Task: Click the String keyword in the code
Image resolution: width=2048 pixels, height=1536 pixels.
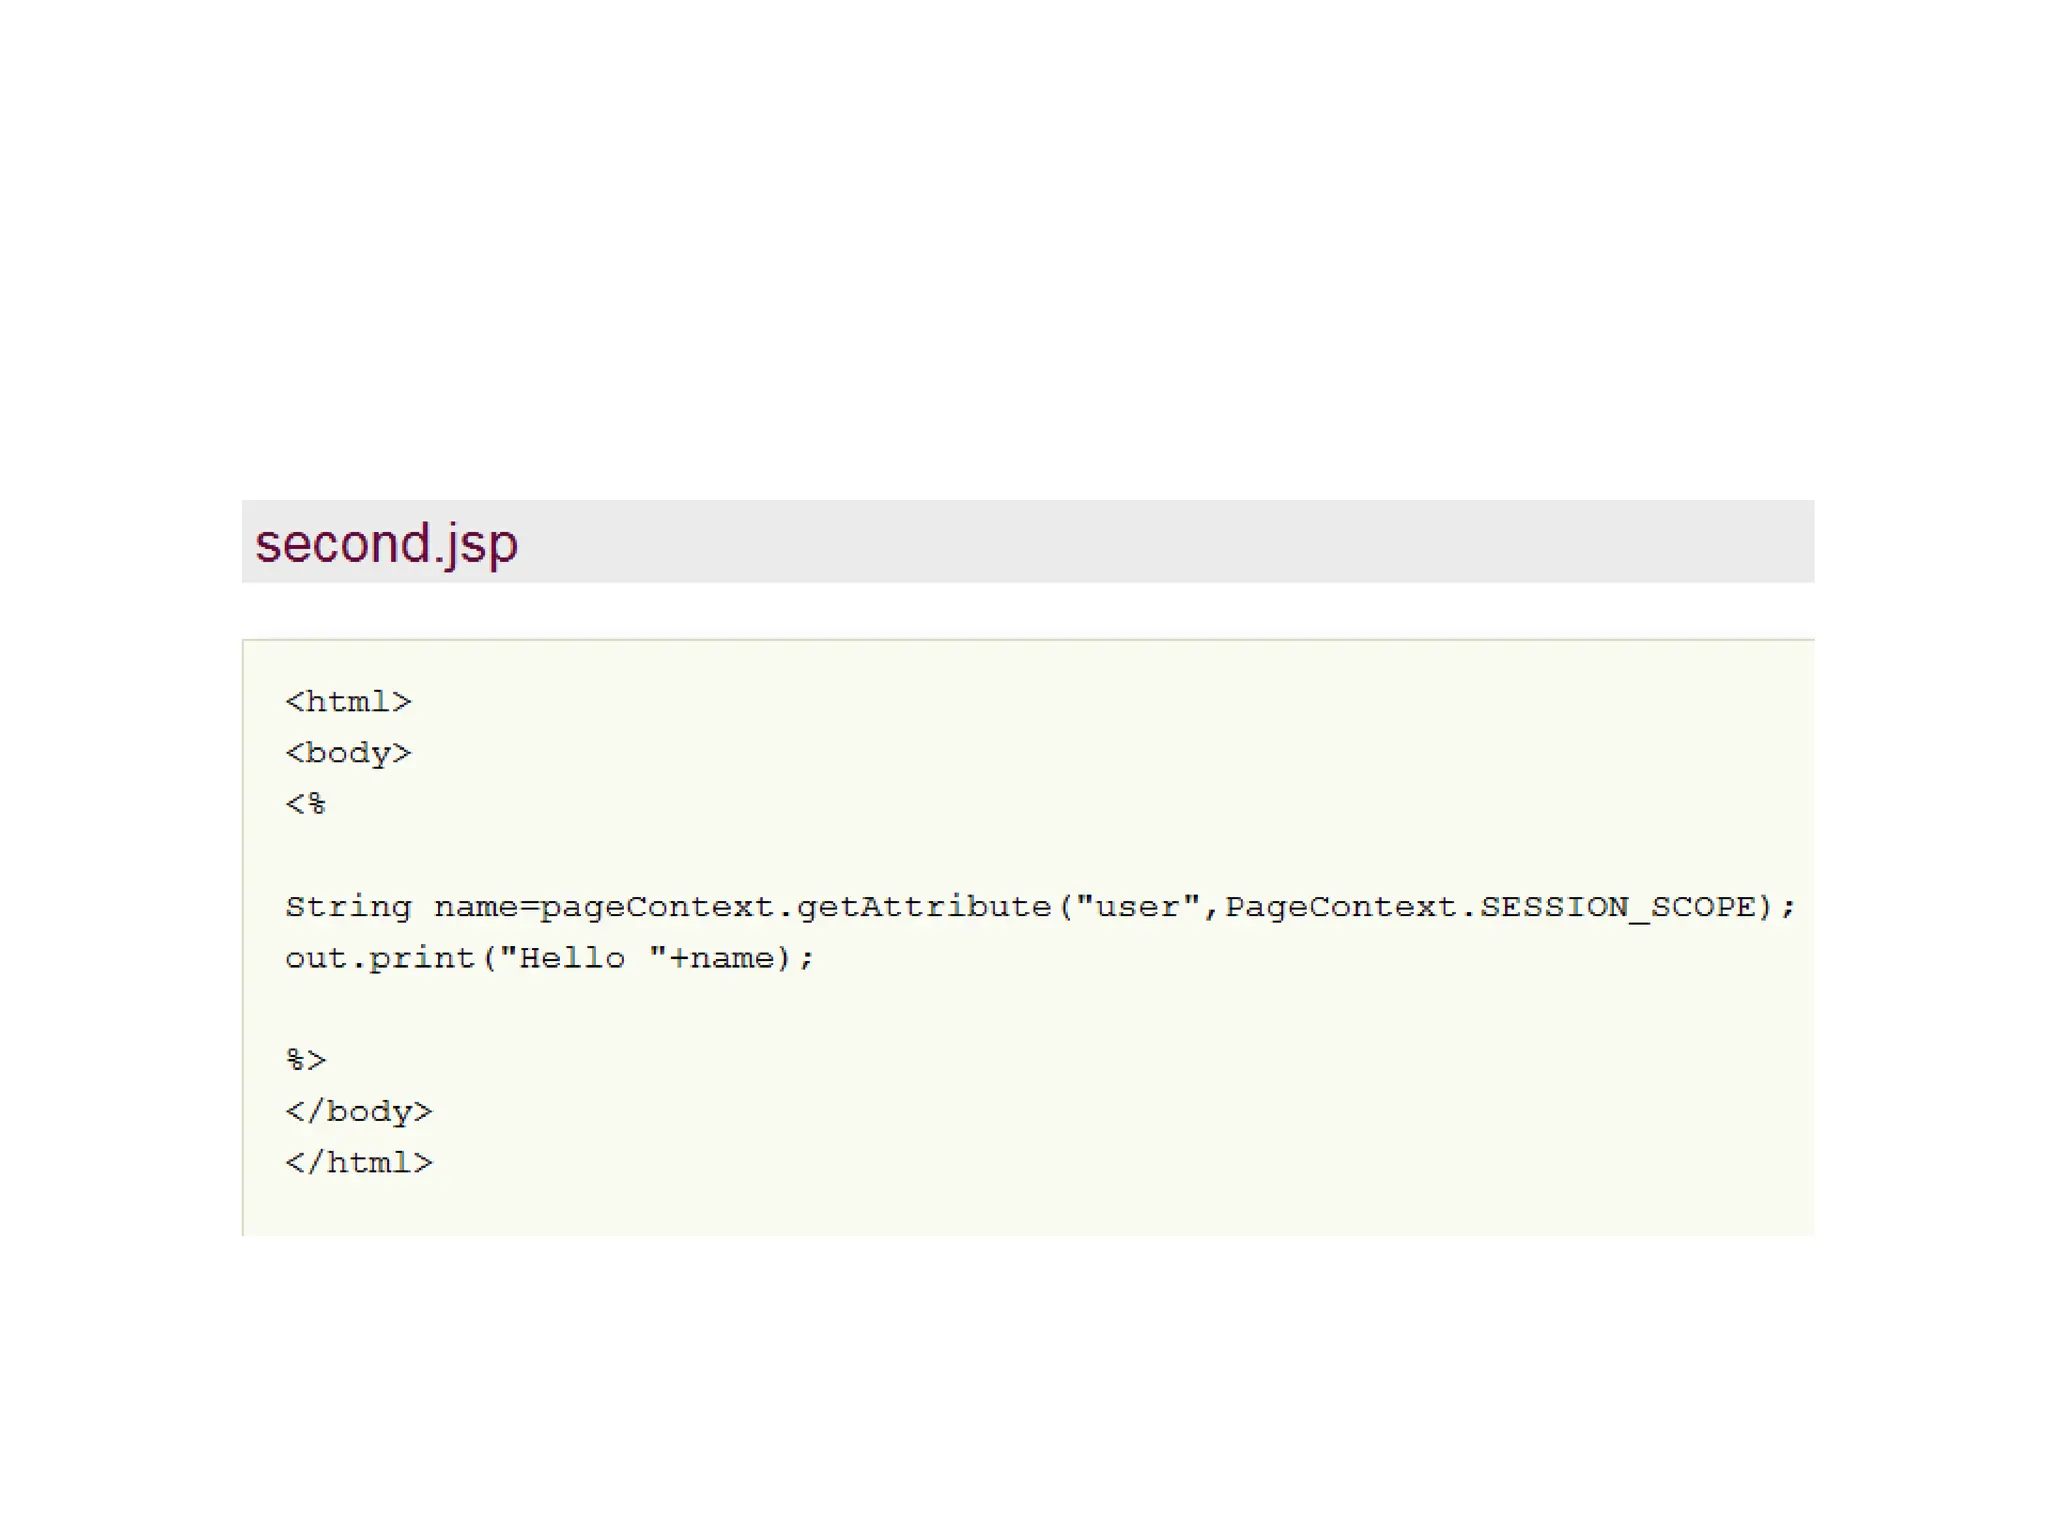Action: [348, 907]
